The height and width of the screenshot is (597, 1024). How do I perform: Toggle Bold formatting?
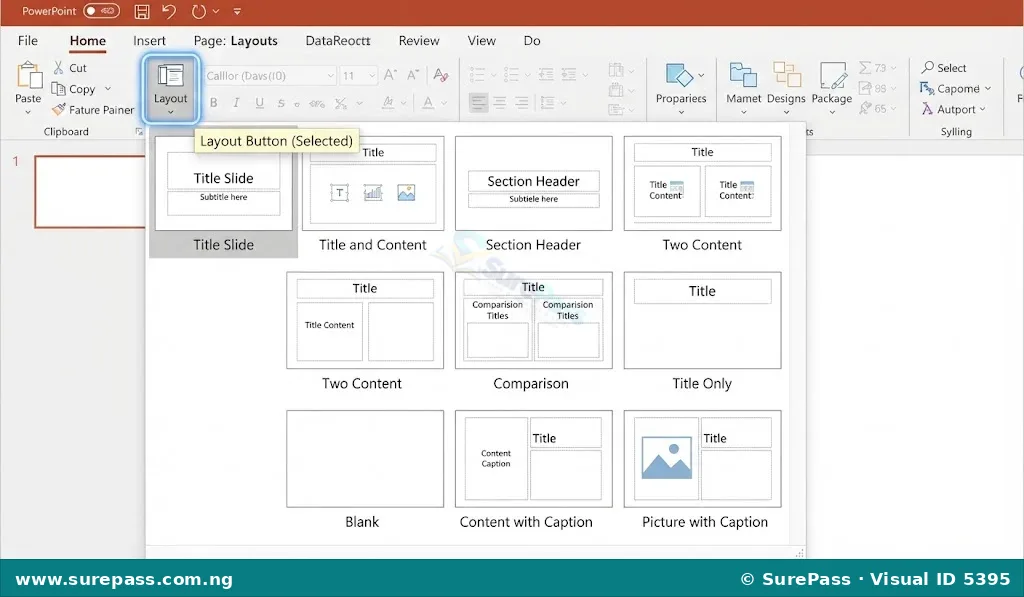click(214, 103)
